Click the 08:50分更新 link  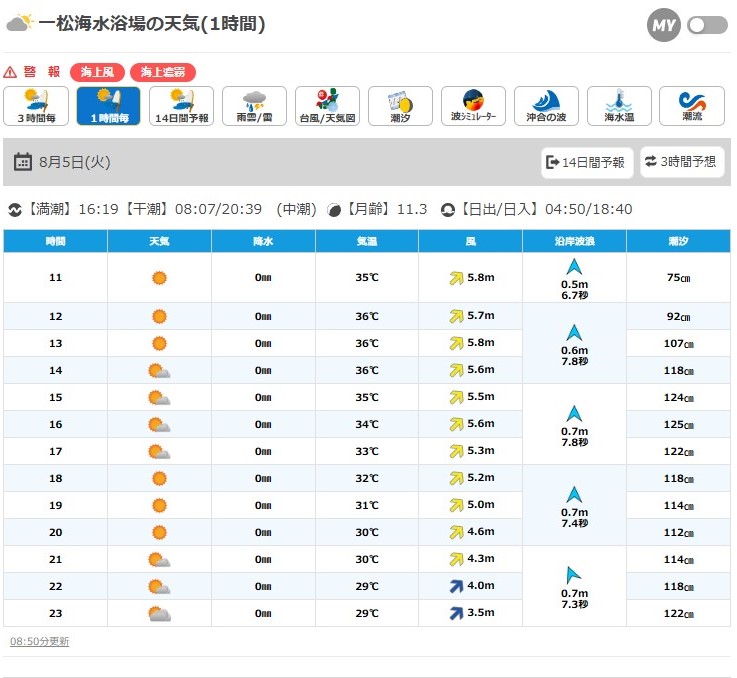click(x=39, y=641)
